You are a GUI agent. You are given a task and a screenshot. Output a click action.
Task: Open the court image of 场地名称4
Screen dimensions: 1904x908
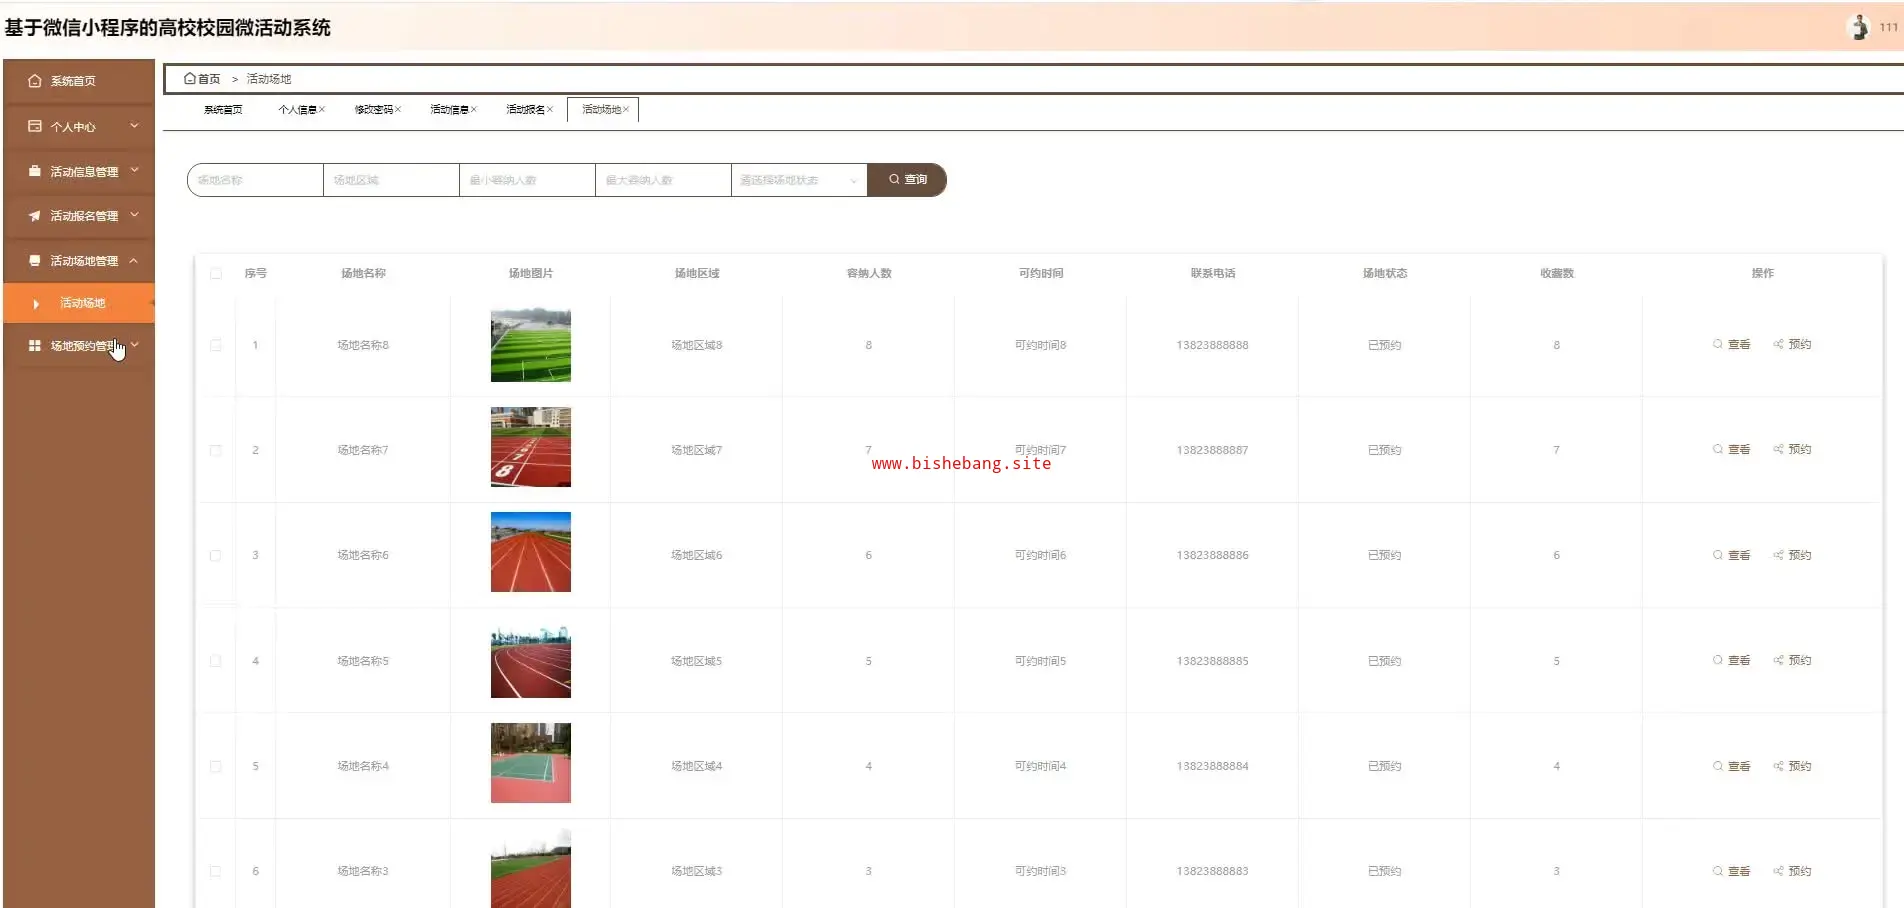click(531, 763)
